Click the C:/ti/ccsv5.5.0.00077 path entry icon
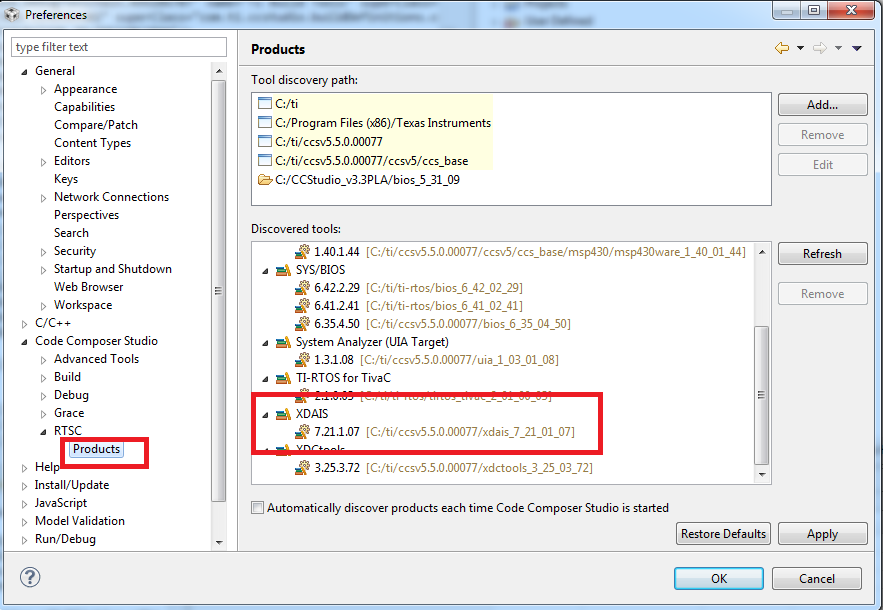The image size is (883, 610). [264, 141]
